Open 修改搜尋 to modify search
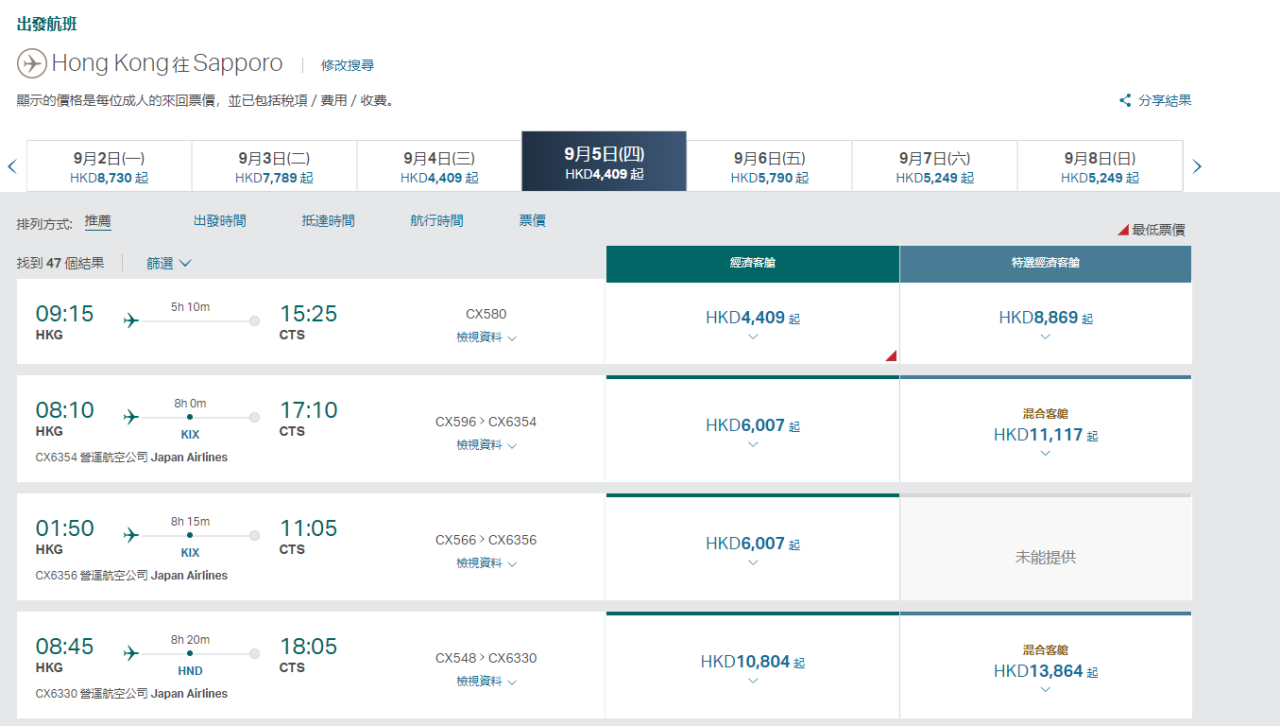Viewport: 1280px width, 726px height. (347, 65)
